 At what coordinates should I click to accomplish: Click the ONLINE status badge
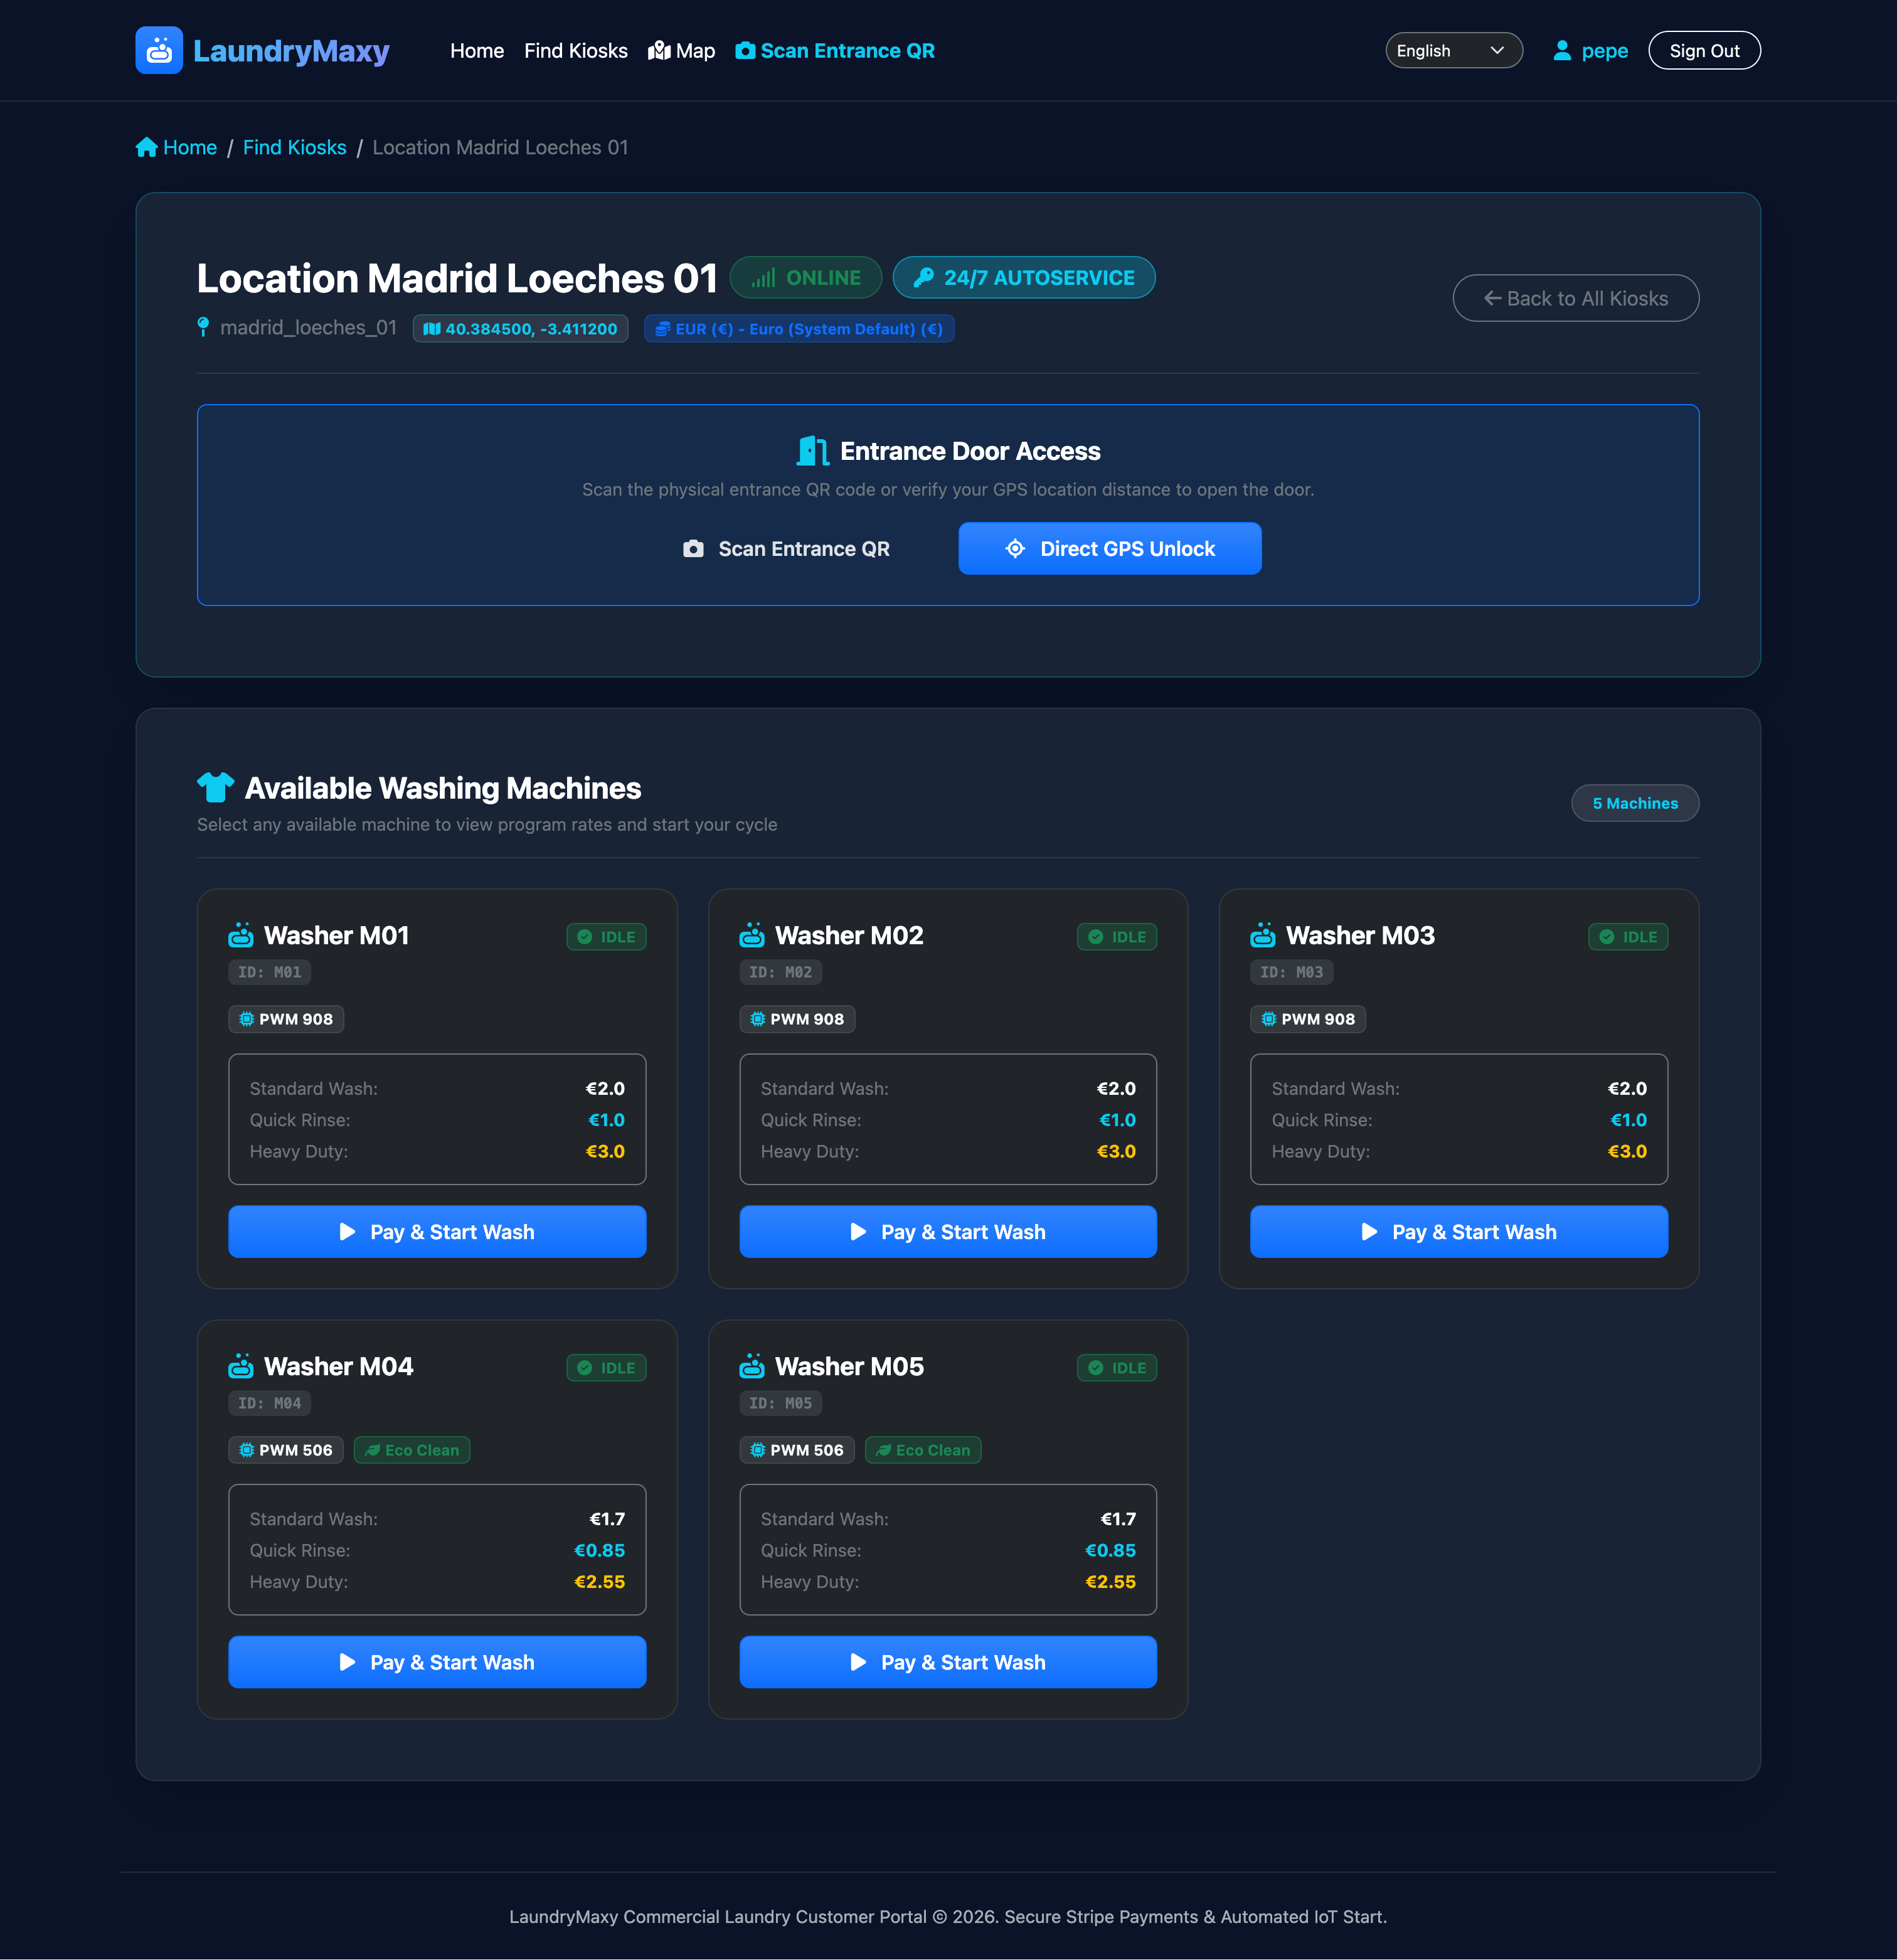[x=806, y=278]
